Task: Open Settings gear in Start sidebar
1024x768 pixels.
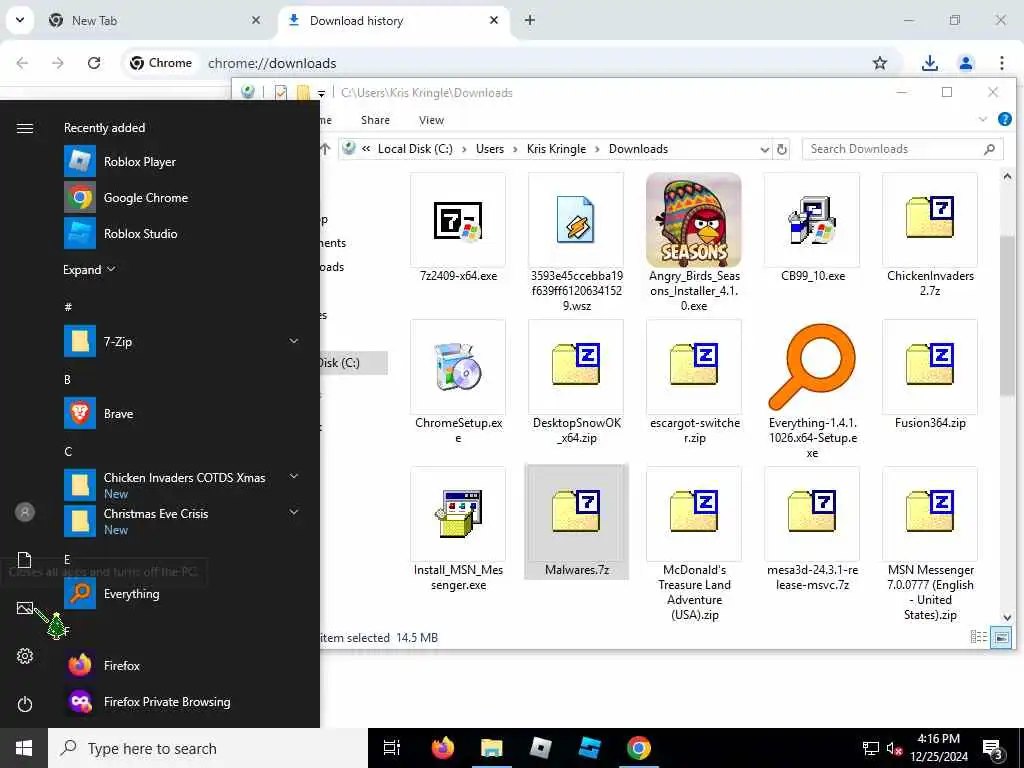Action: coord(25,656)
